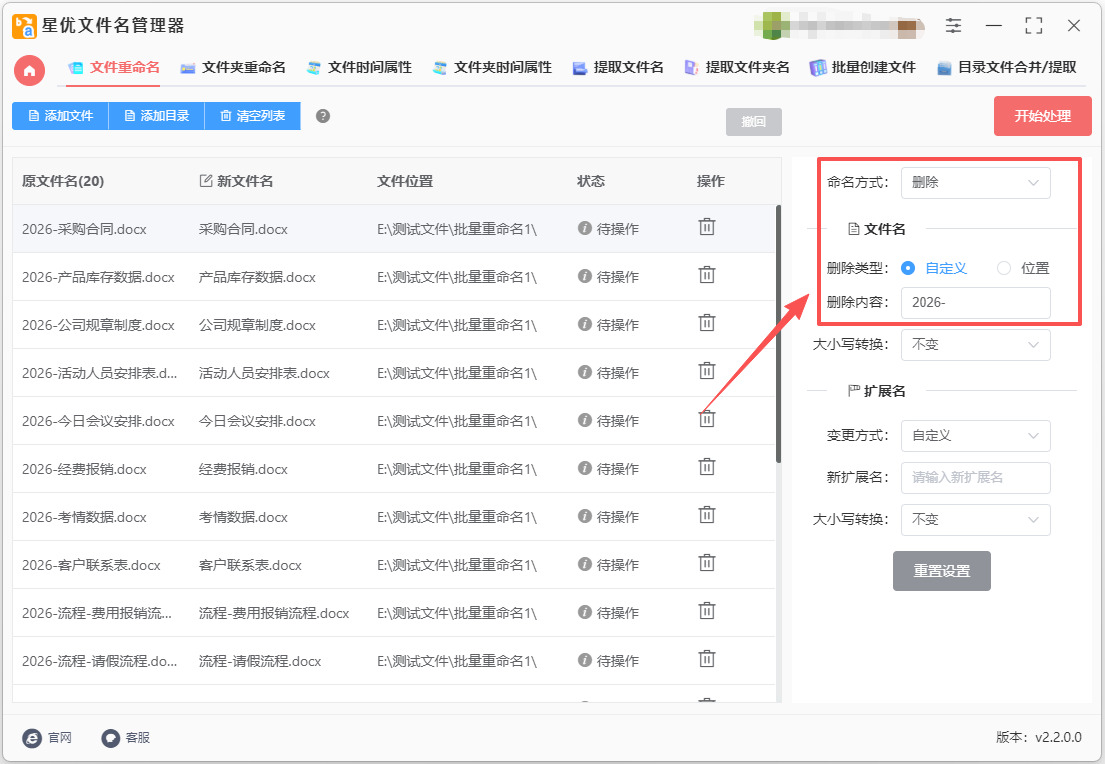Select the 自定义 delete type radio
The height and width of the screenshot is (764, 1105).
(908, 268)
